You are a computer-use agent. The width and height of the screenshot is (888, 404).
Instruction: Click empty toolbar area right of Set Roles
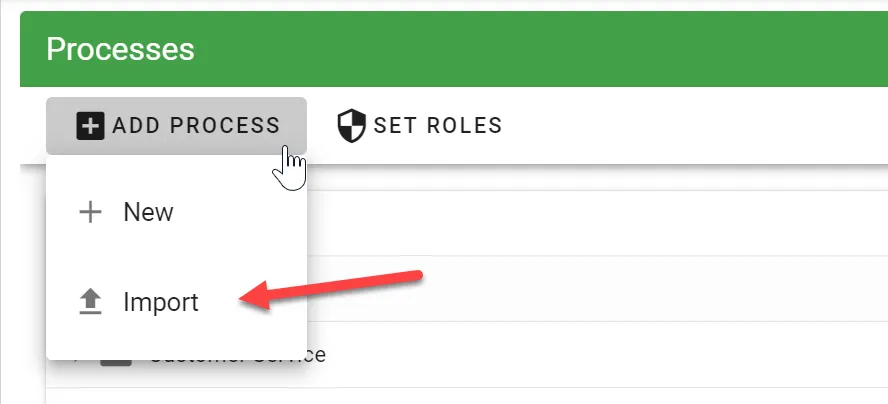697,125
